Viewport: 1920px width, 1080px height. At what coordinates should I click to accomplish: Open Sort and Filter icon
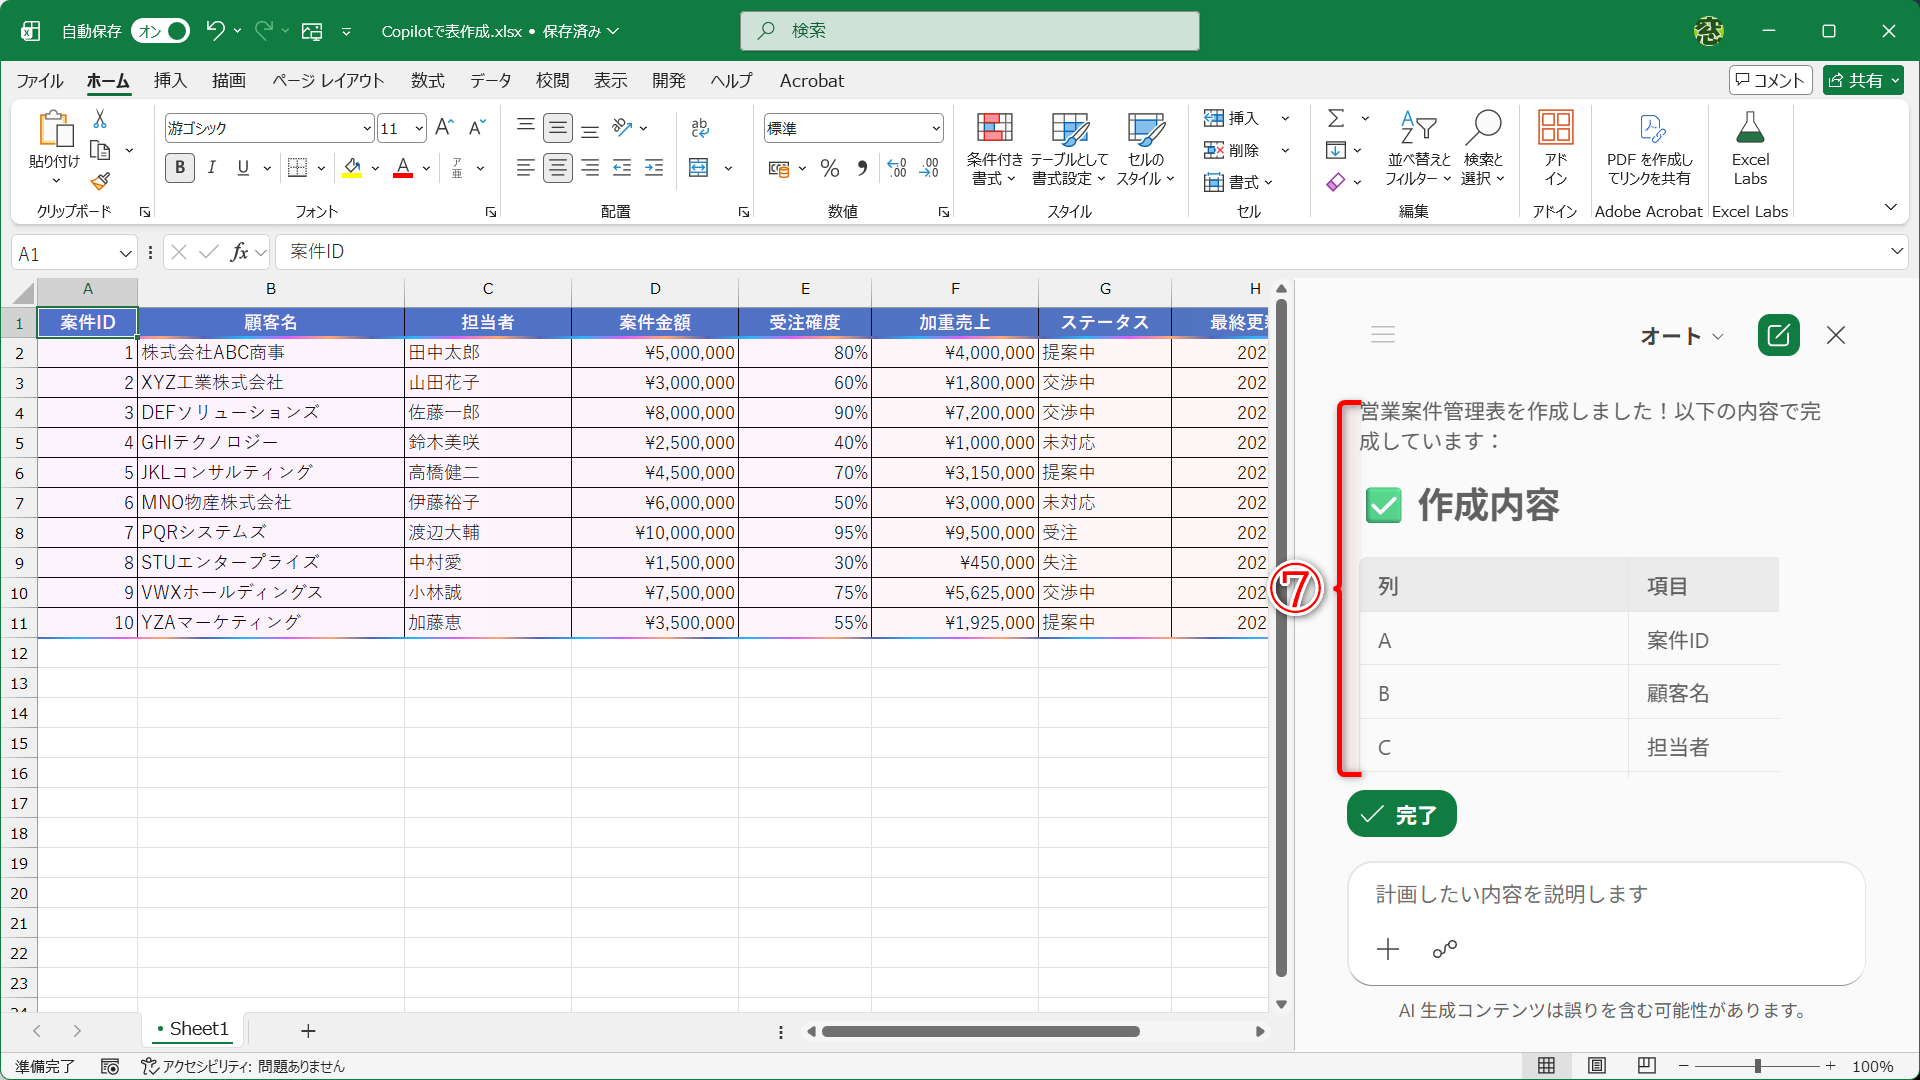[x=1418, y=128]
